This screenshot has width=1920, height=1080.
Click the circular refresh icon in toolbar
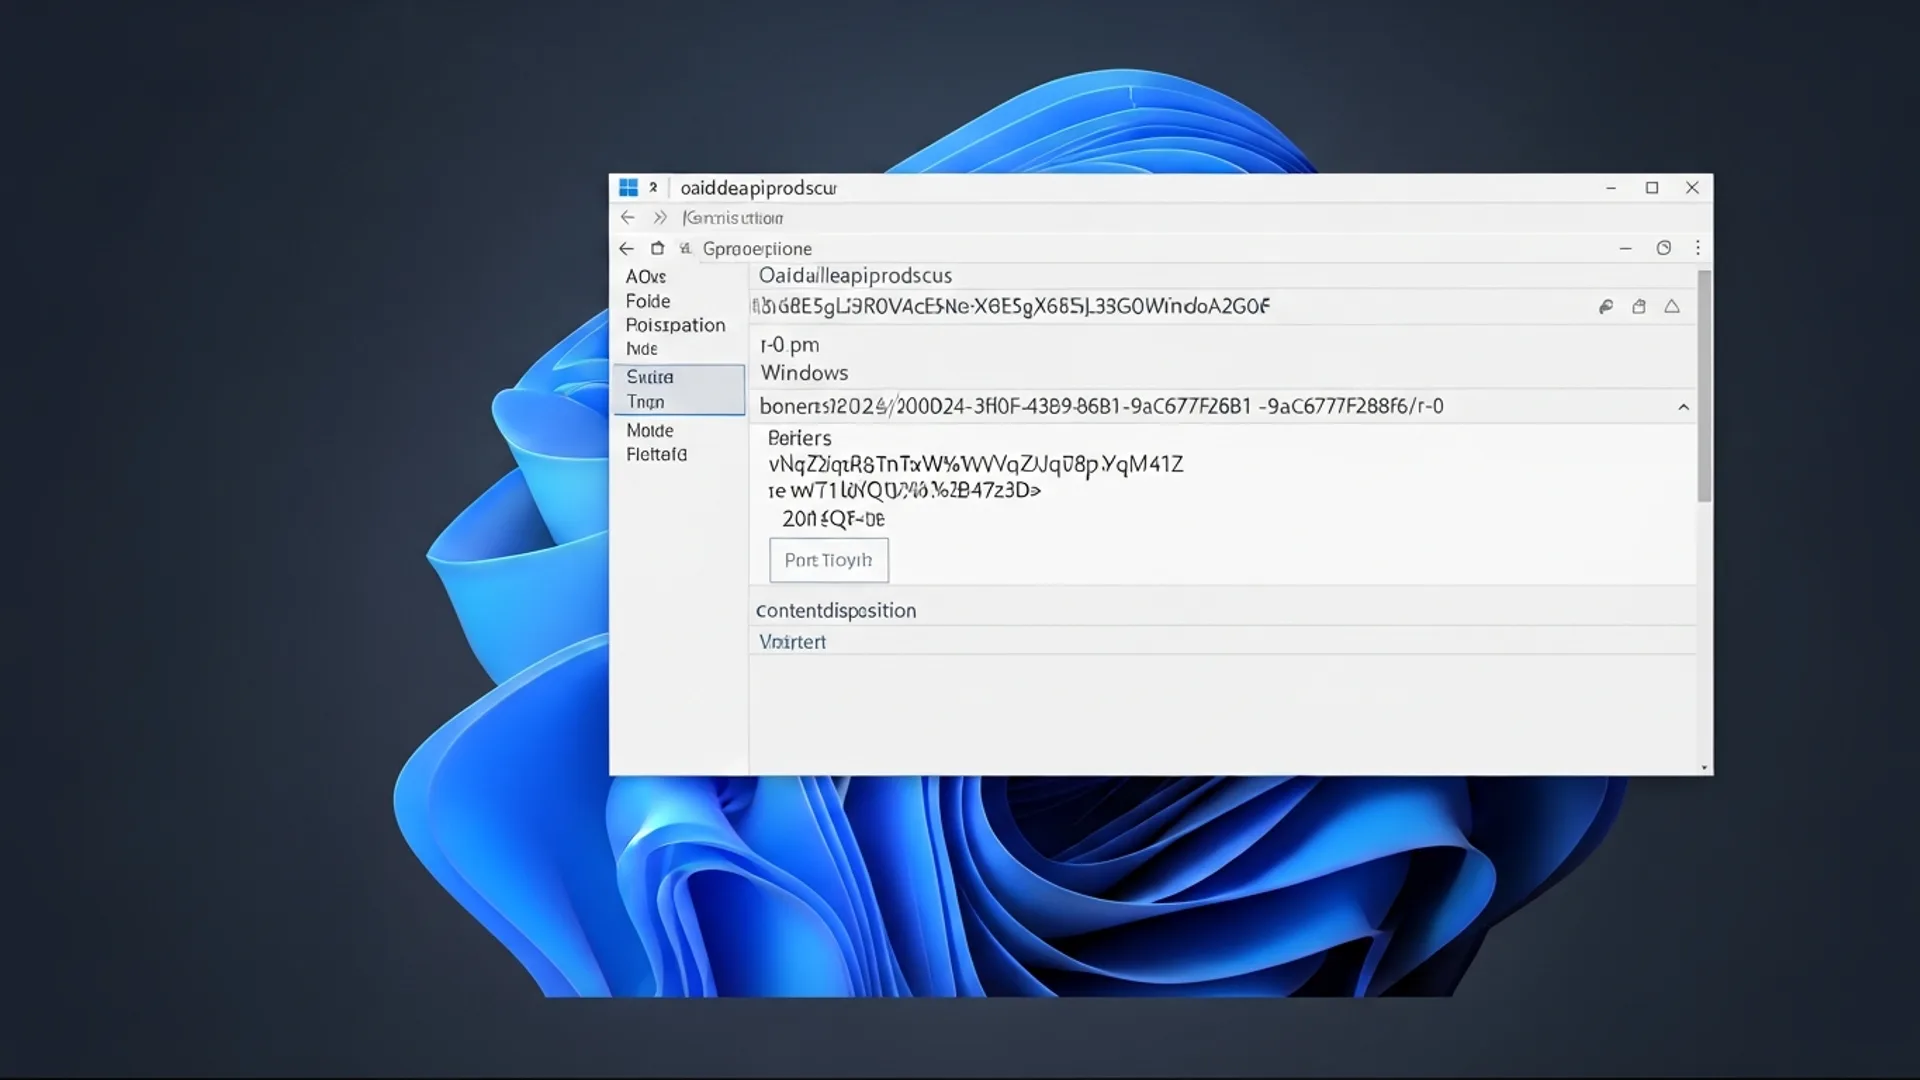point(1663,248)
